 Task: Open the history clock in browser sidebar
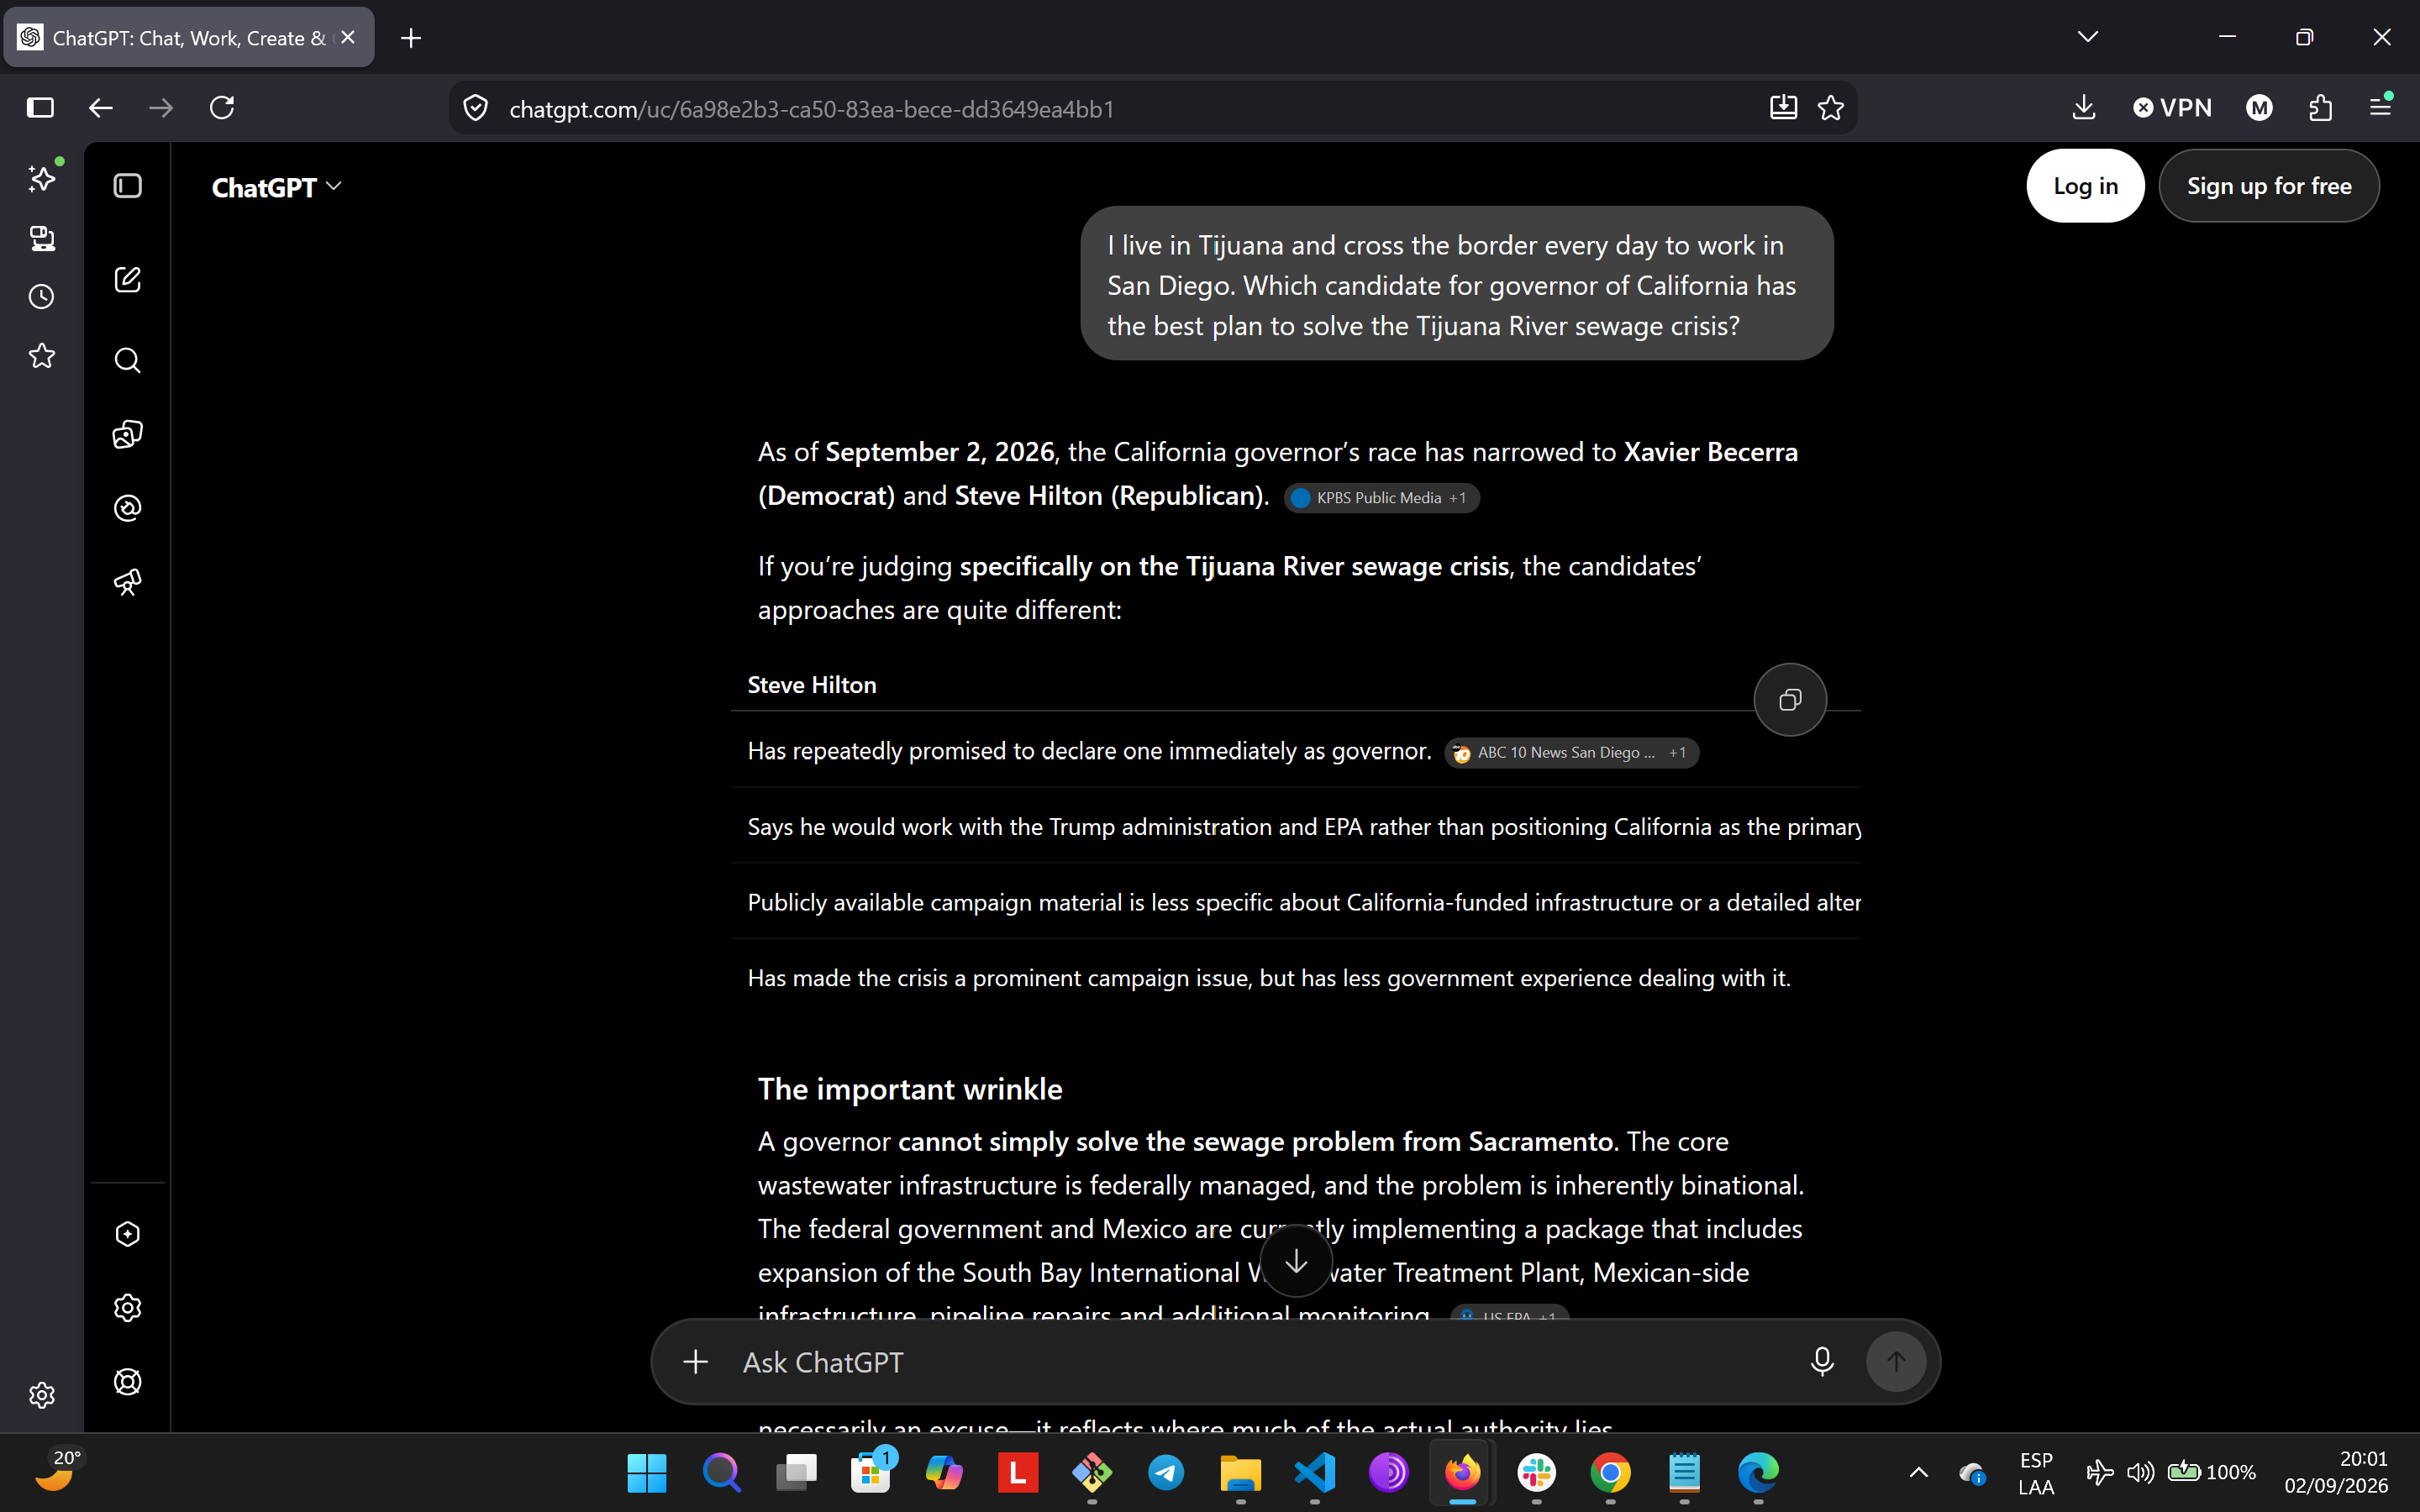tap(42, 297)
